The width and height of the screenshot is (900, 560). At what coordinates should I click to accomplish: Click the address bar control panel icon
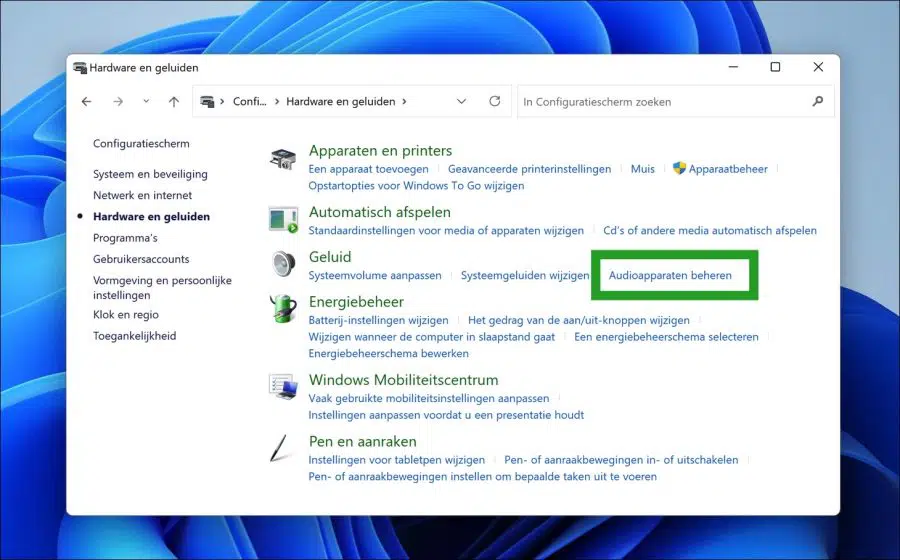[x=207, y=102]
